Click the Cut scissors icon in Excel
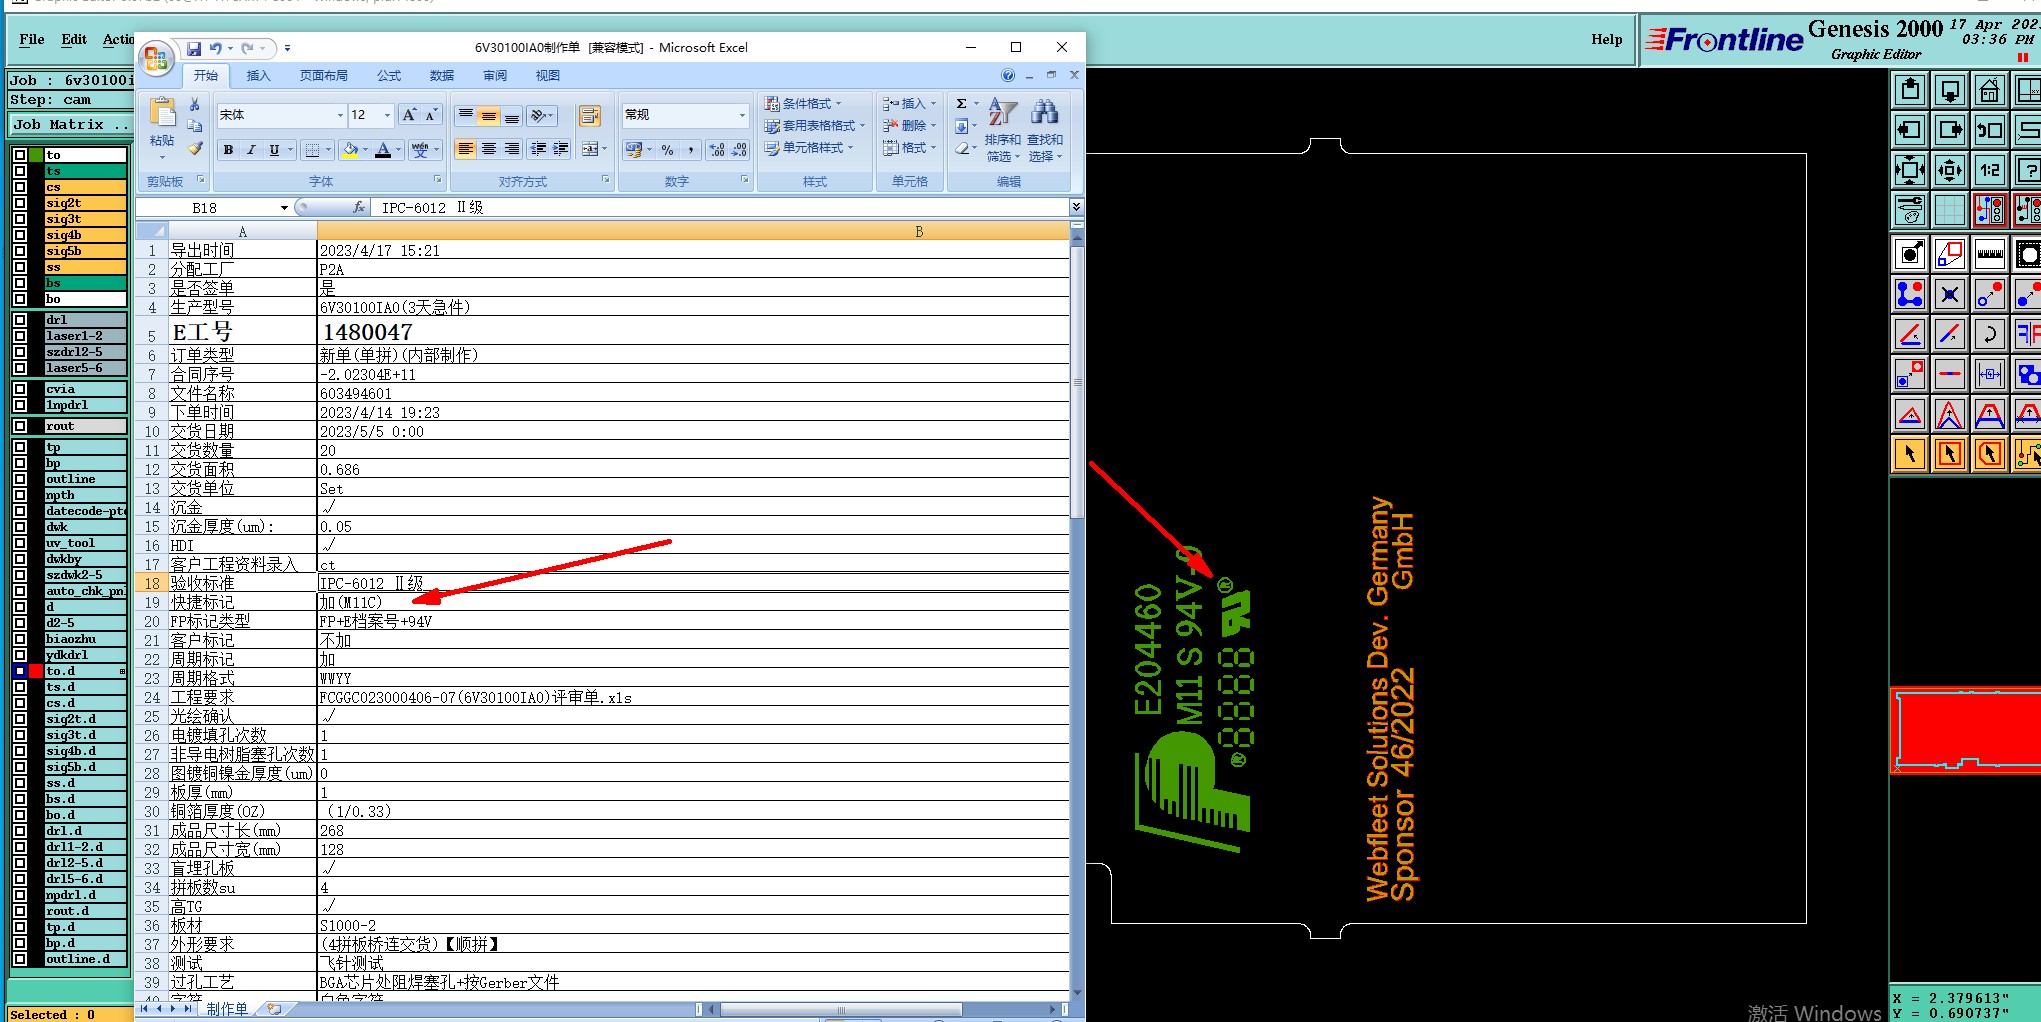The width and height of the screenshot is (2041, 1022). click(194, 104)
